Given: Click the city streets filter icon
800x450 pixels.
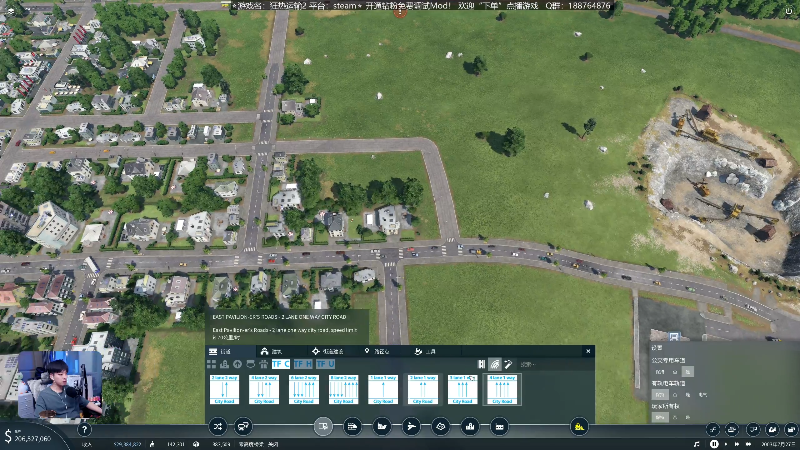Looking at the screenshot, I should (x=224, y=364).
